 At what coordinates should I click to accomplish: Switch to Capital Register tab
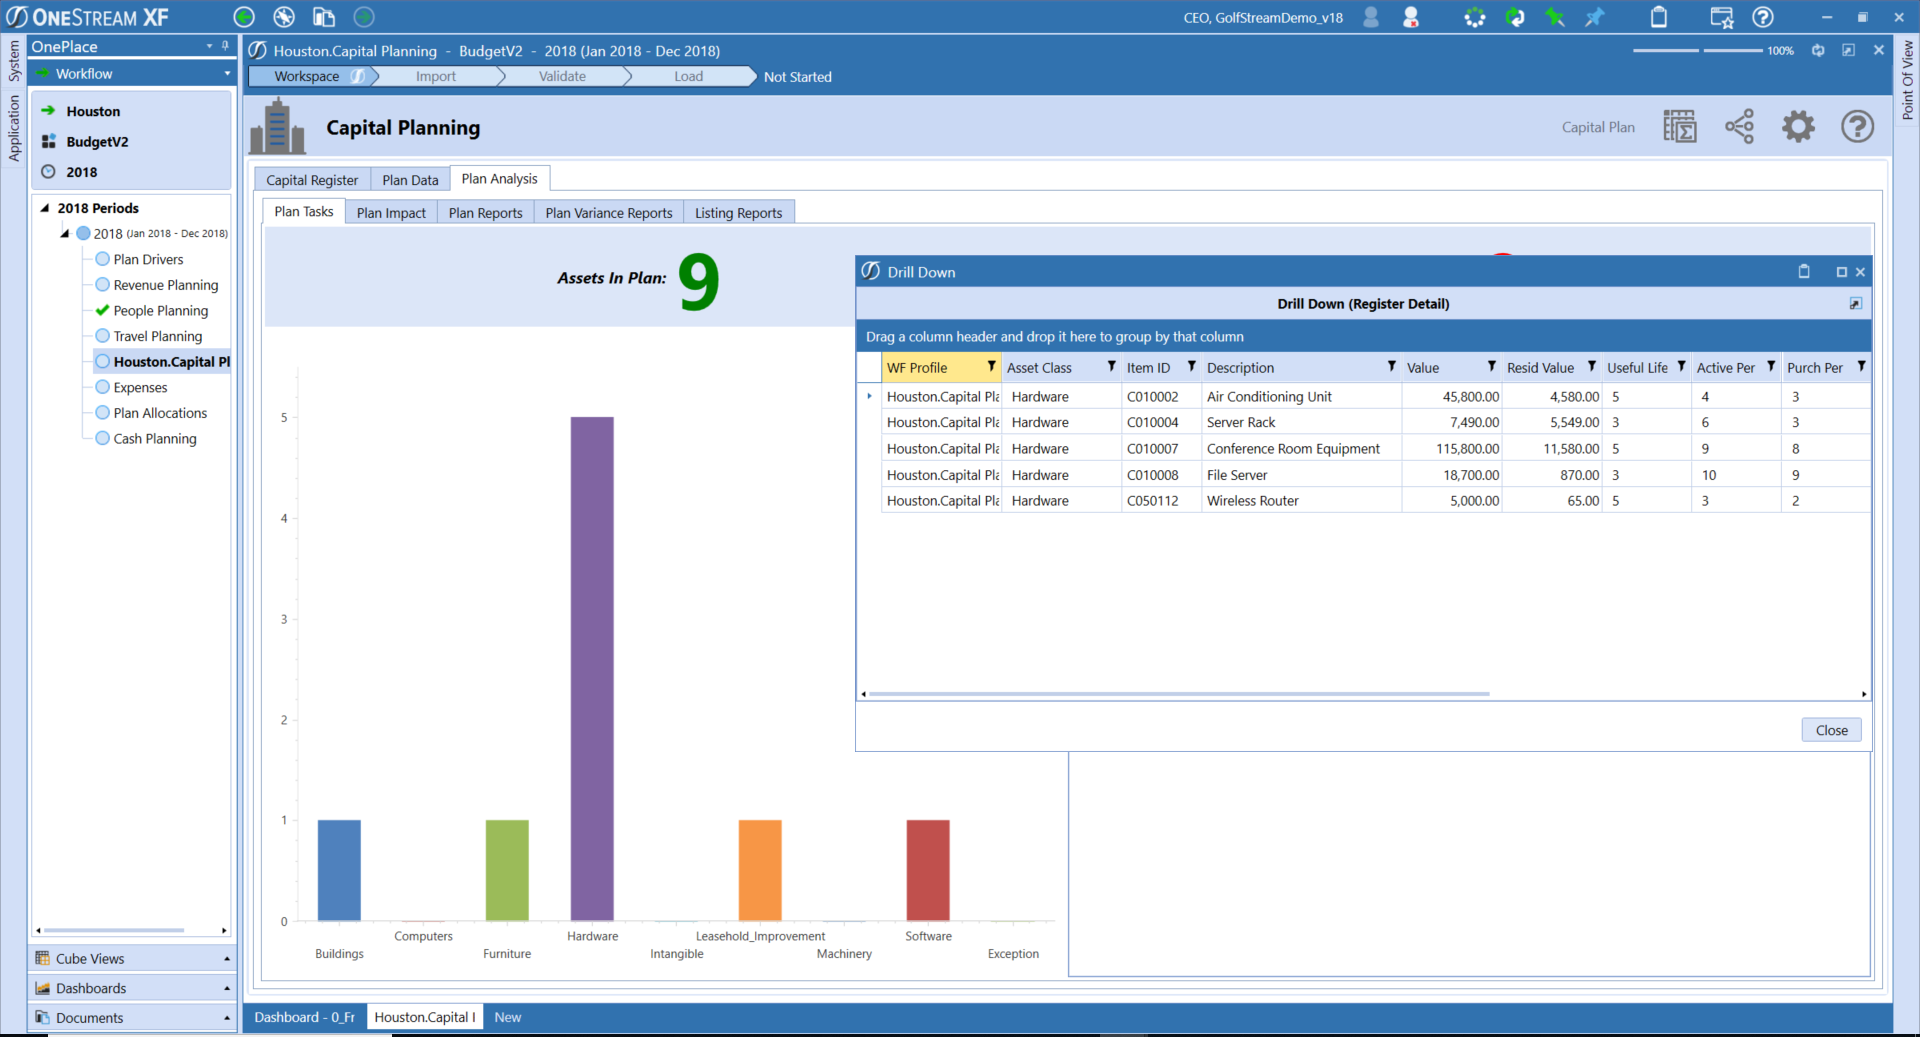tap(312, 180)
